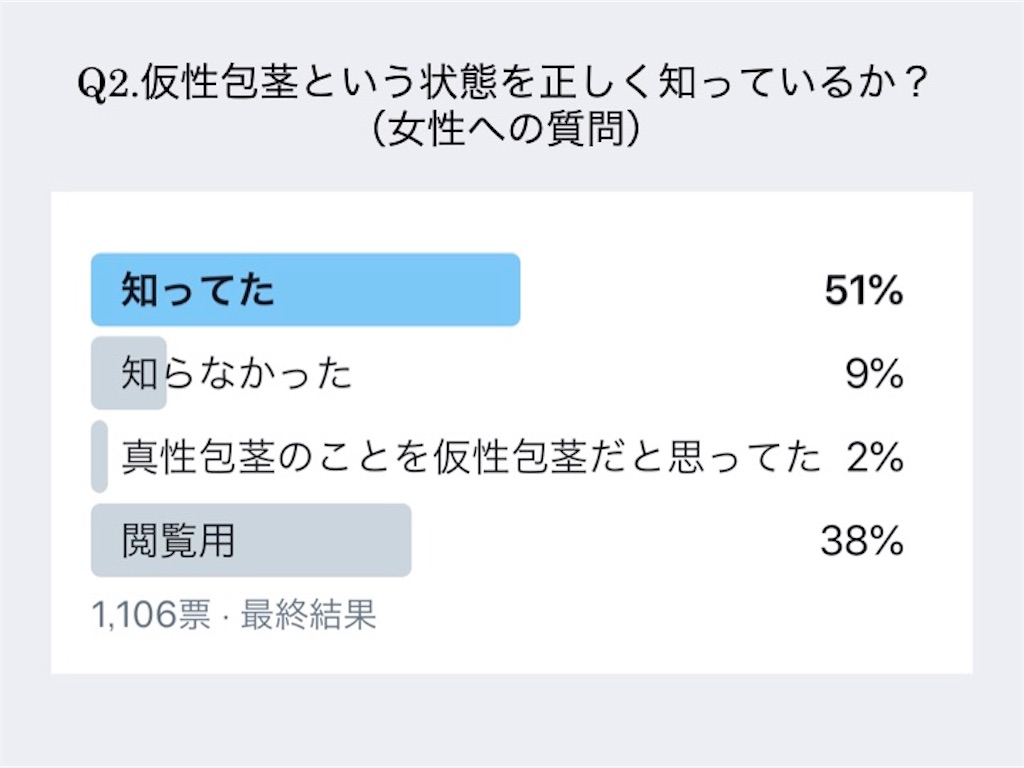
Task: Select the blue 知ってた result bar
Action: (x=306, y=289)
